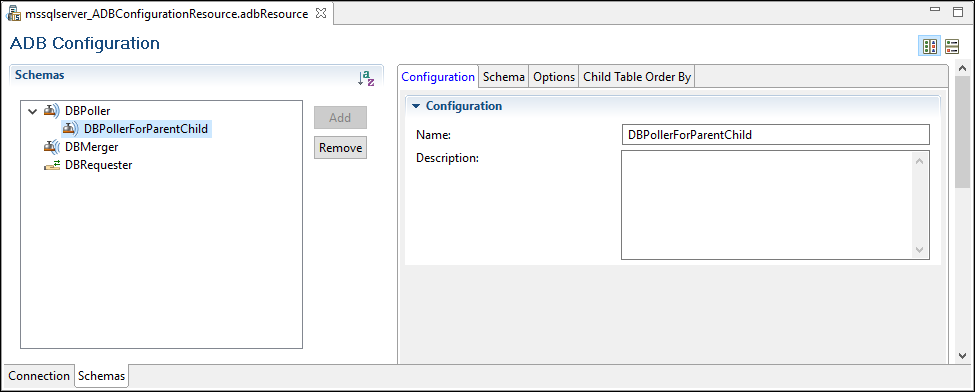Minimize the editor pane
Image resolution: width=975 pixels, height=392 pixels.
click(x=935, y=9)
